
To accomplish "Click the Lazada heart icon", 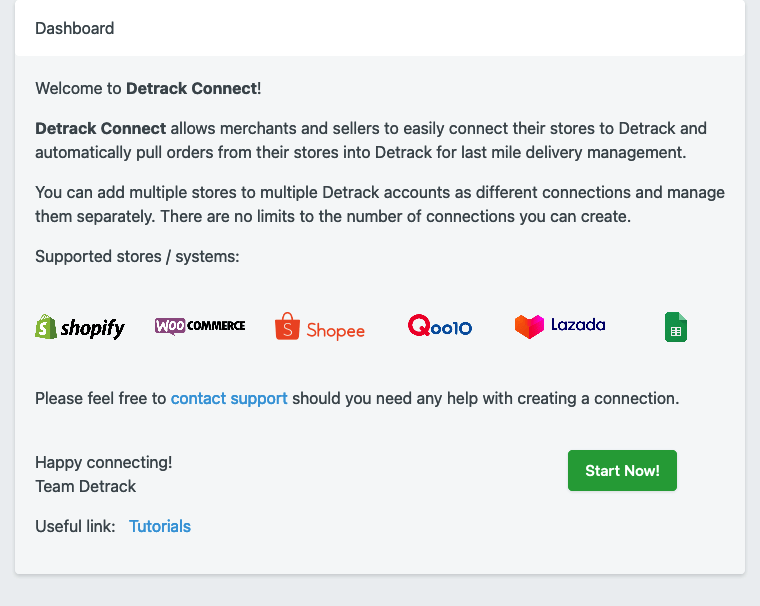I will (x=529, y=326).
